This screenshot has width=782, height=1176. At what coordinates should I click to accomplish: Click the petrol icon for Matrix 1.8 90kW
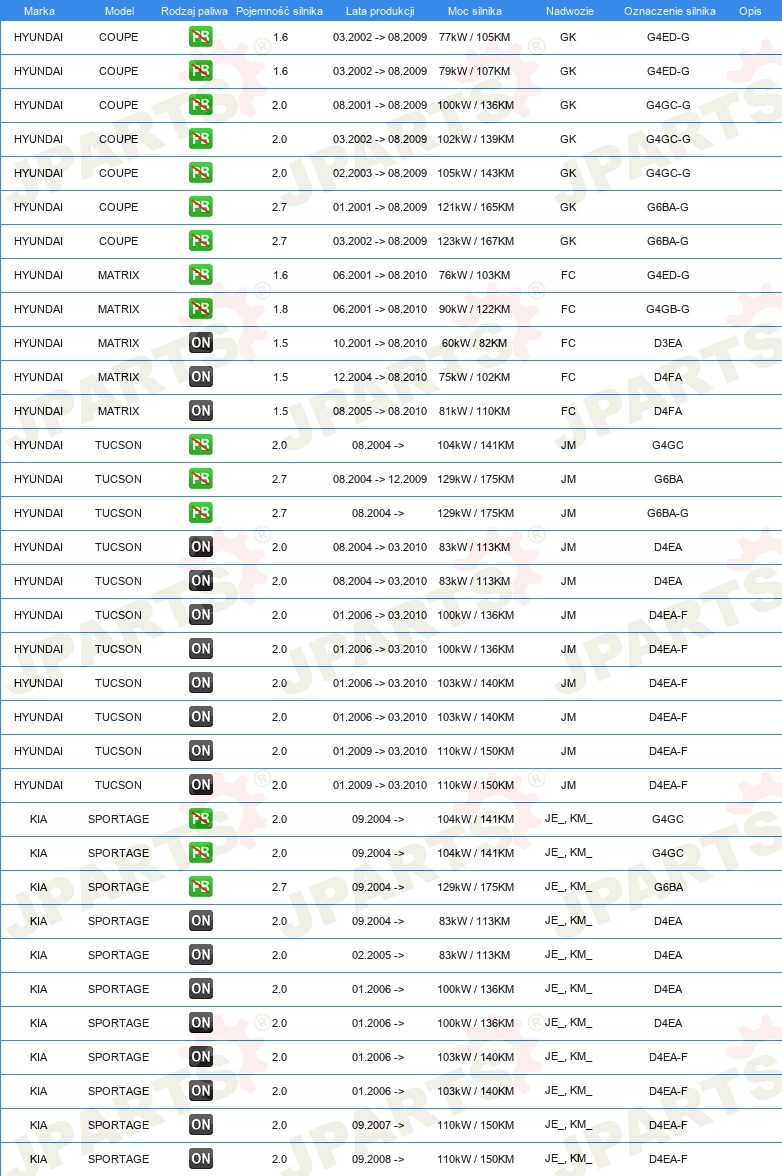pyautogui.click(x=200, y=308)
